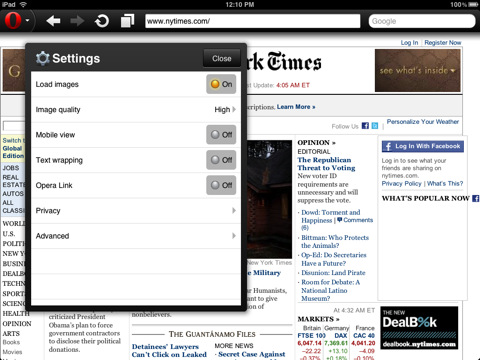Open Dowd: Torment and Happiness article
This screenshot has height=360, width=480.
[x=330, y=216]
